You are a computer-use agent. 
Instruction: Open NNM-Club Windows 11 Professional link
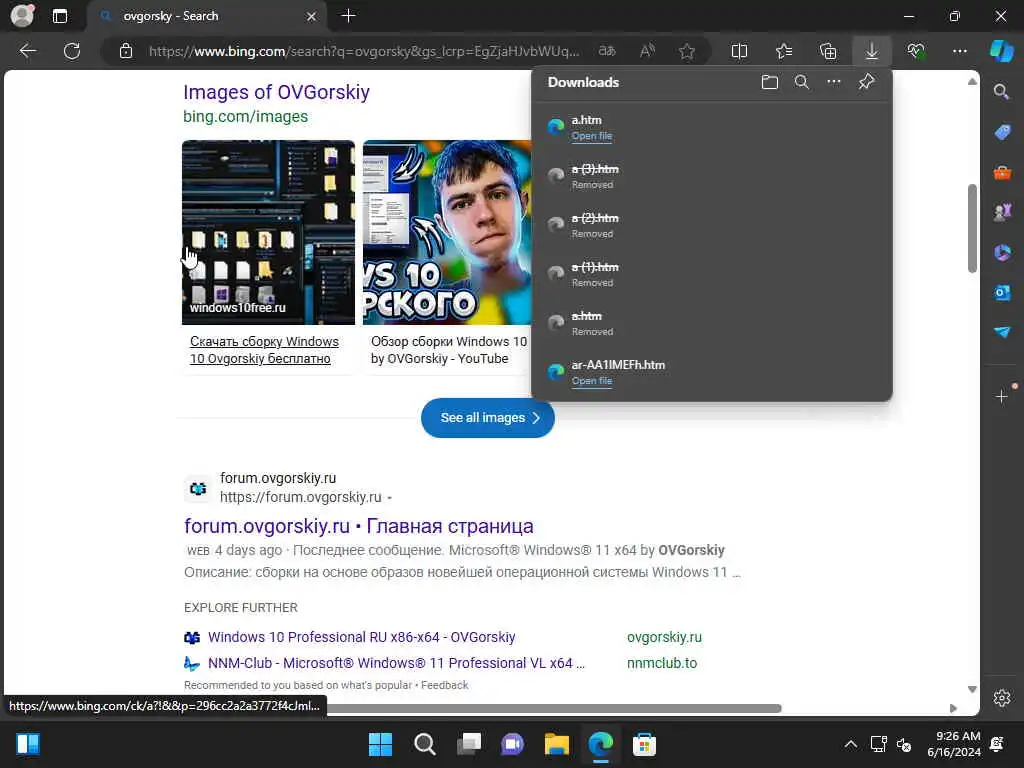[x=396, y=663]
